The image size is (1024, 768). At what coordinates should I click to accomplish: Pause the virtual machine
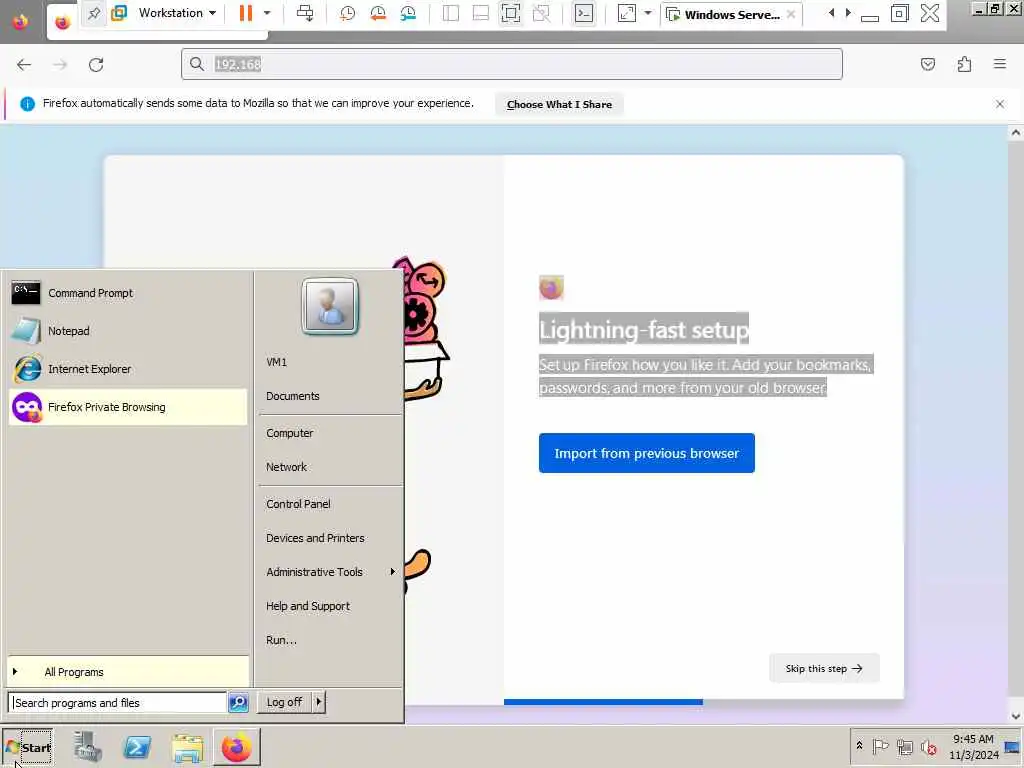pyautogui.click(x=246, y=13)
